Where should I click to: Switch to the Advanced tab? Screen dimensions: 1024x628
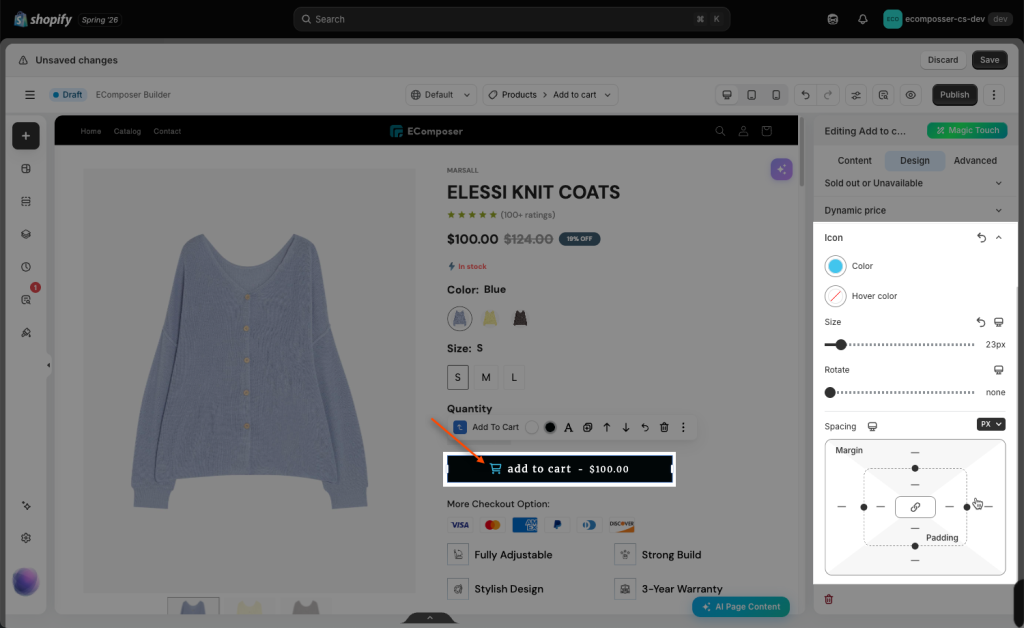tap(975, 161)
